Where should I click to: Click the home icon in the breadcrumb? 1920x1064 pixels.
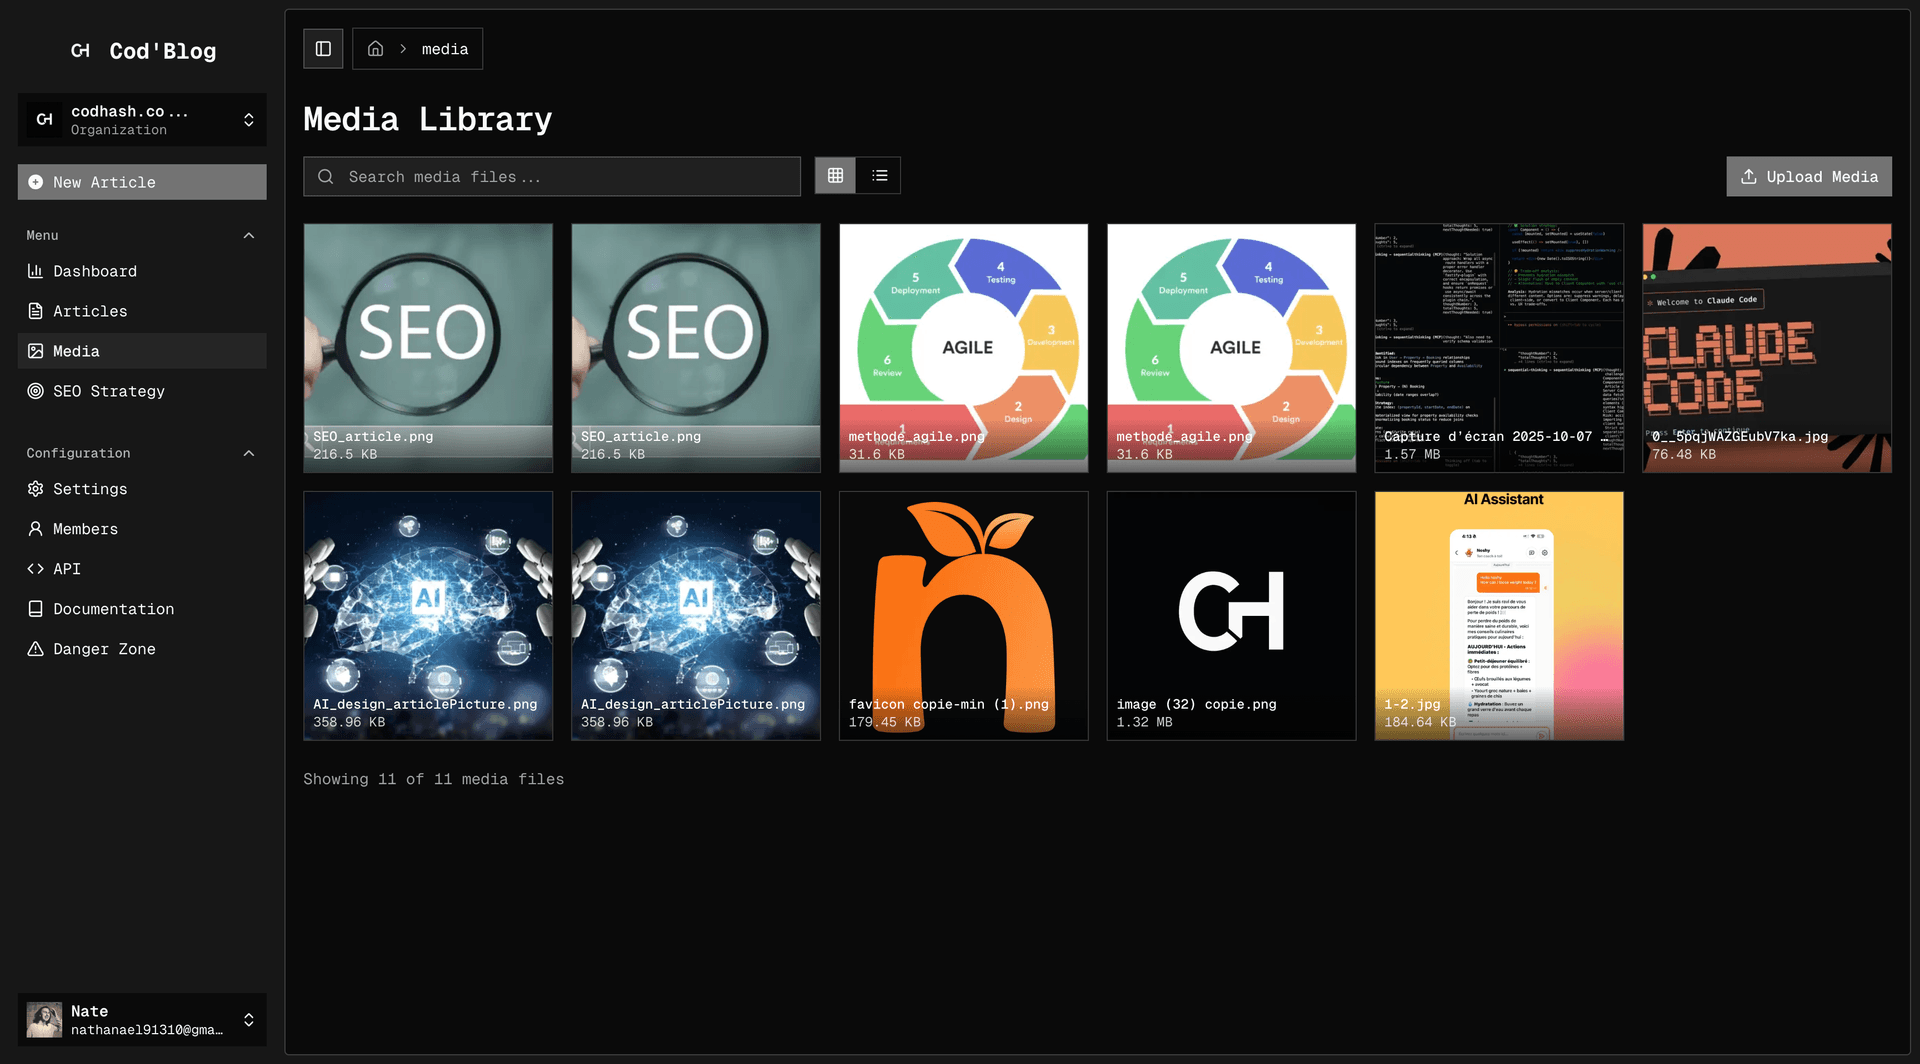(x=375, y=48)
